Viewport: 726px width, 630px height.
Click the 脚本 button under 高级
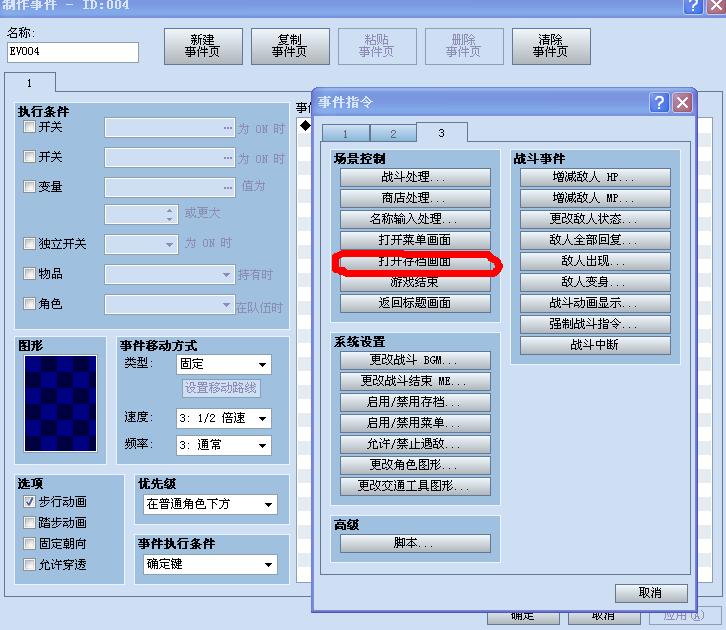point(415,543)
